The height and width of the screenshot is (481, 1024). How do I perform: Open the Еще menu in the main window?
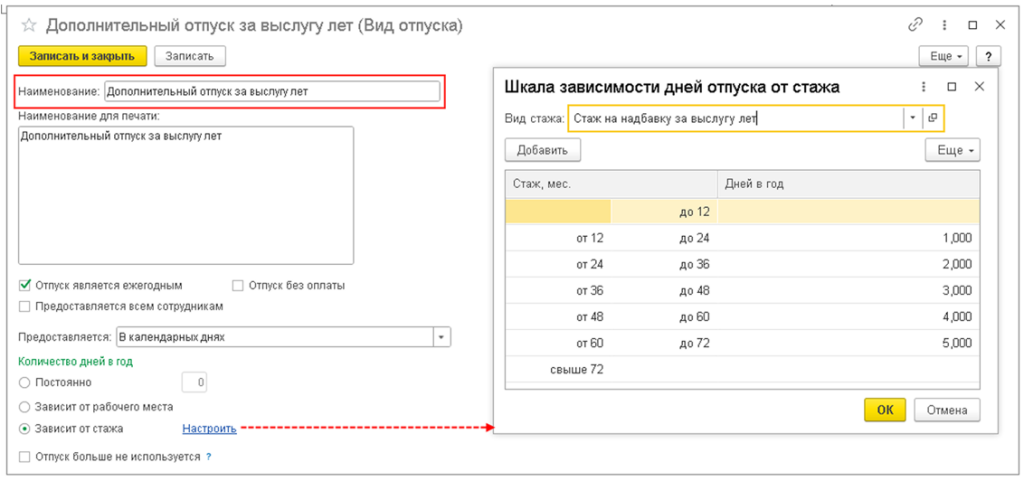(x=945, y=56)
